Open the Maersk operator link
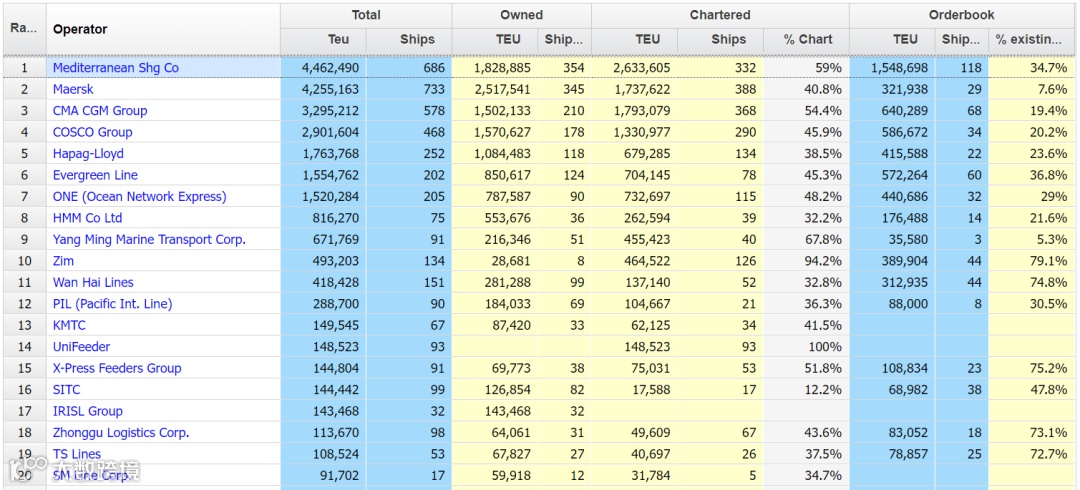The width and height of the screenshot is (1080, 490). [73, 89]
